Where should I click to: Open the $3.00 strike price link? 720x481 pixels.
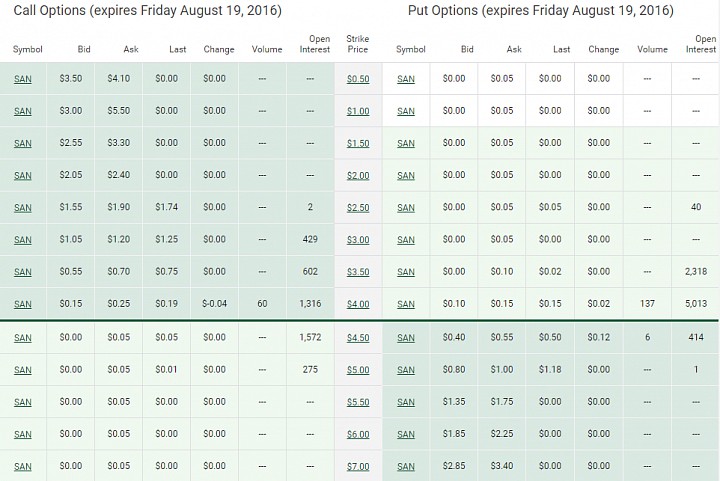[358, 240]
